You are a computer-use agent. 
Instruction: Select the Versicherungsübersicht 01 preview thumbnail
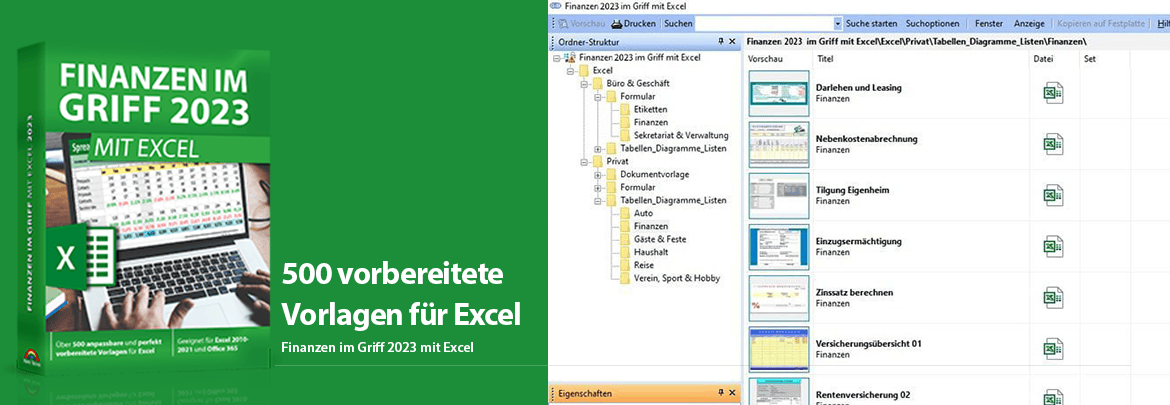pyautogui.click(x=778, y=349)
